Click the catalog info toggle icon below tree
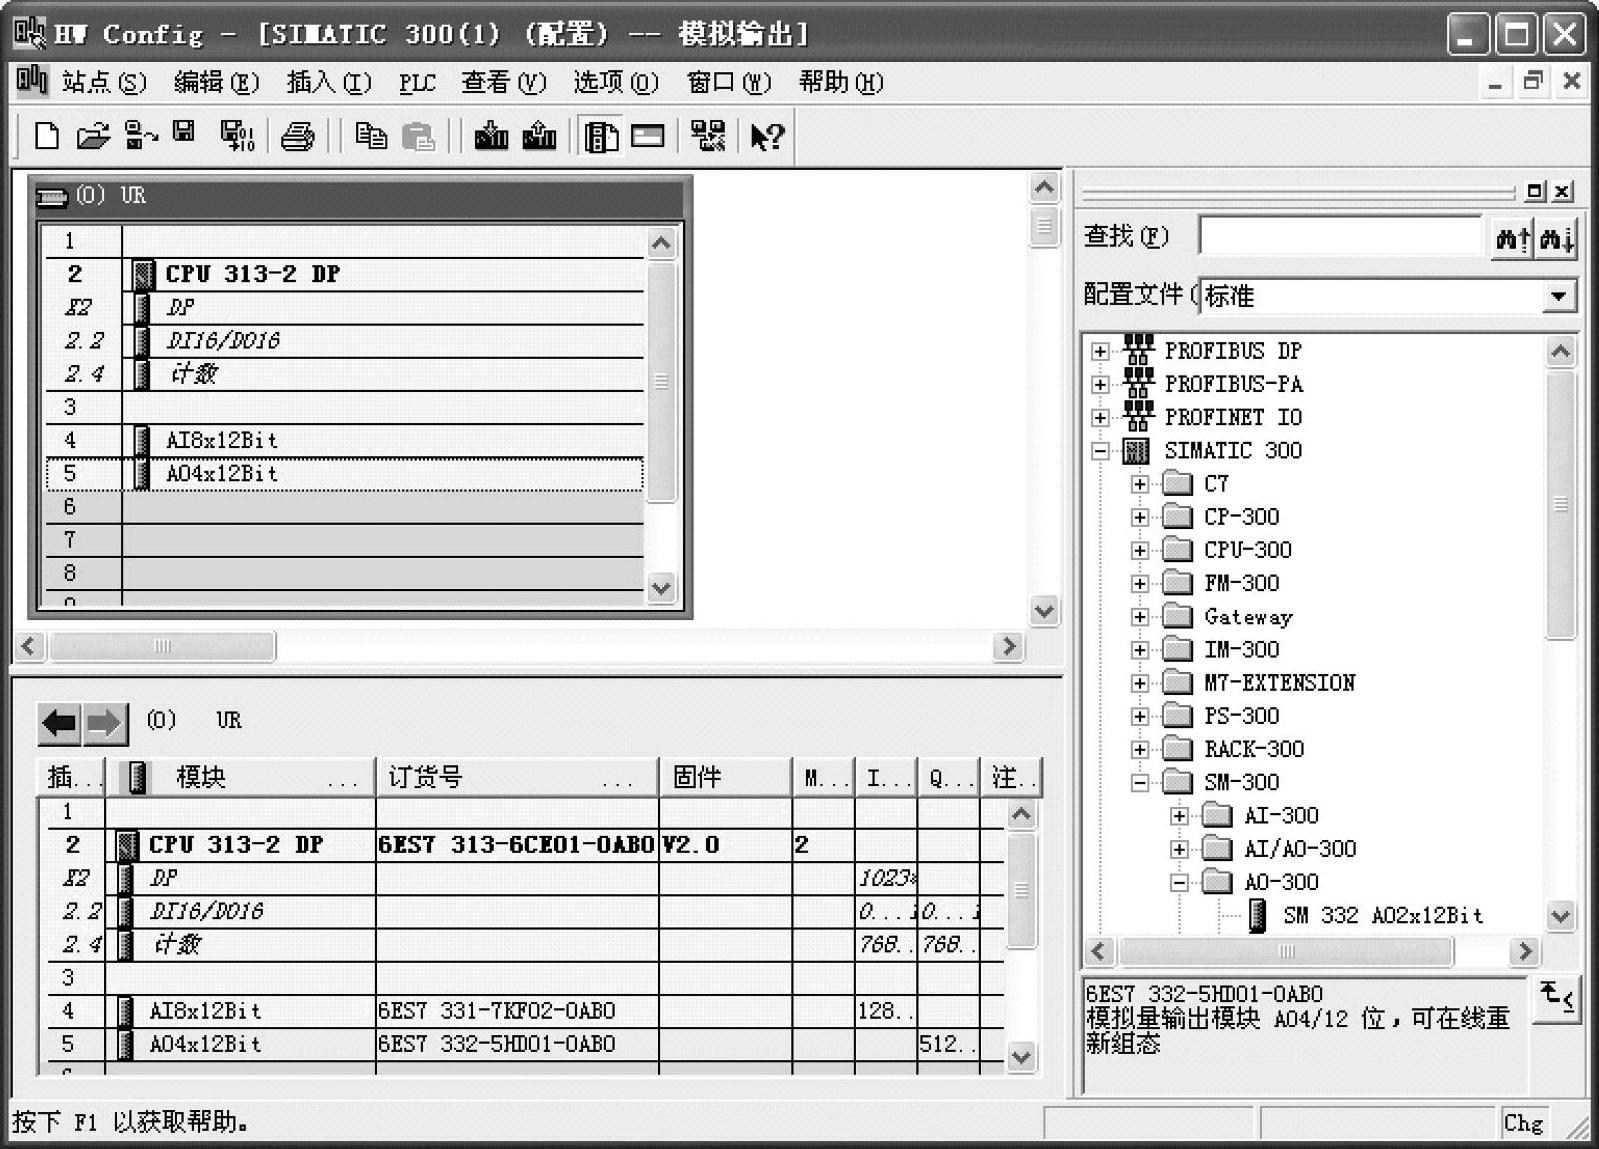The height and width of the screenshot is (1149, 1599). [x=1558, y=998]
